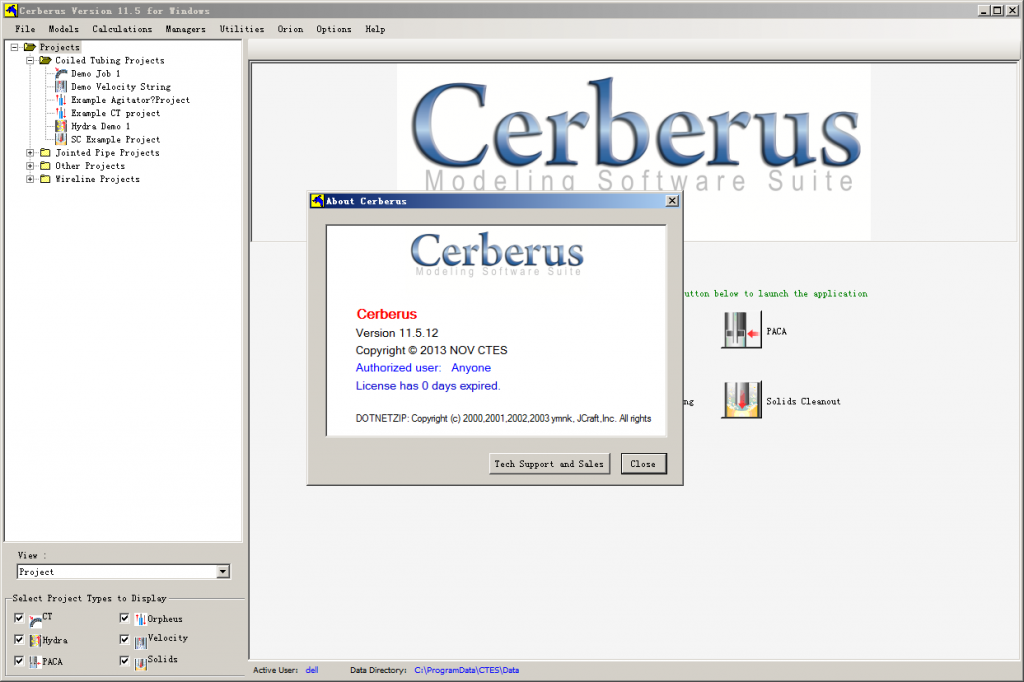Click the SC Example Project icon
The image size is (1024, 682).
tap(61, 139)
